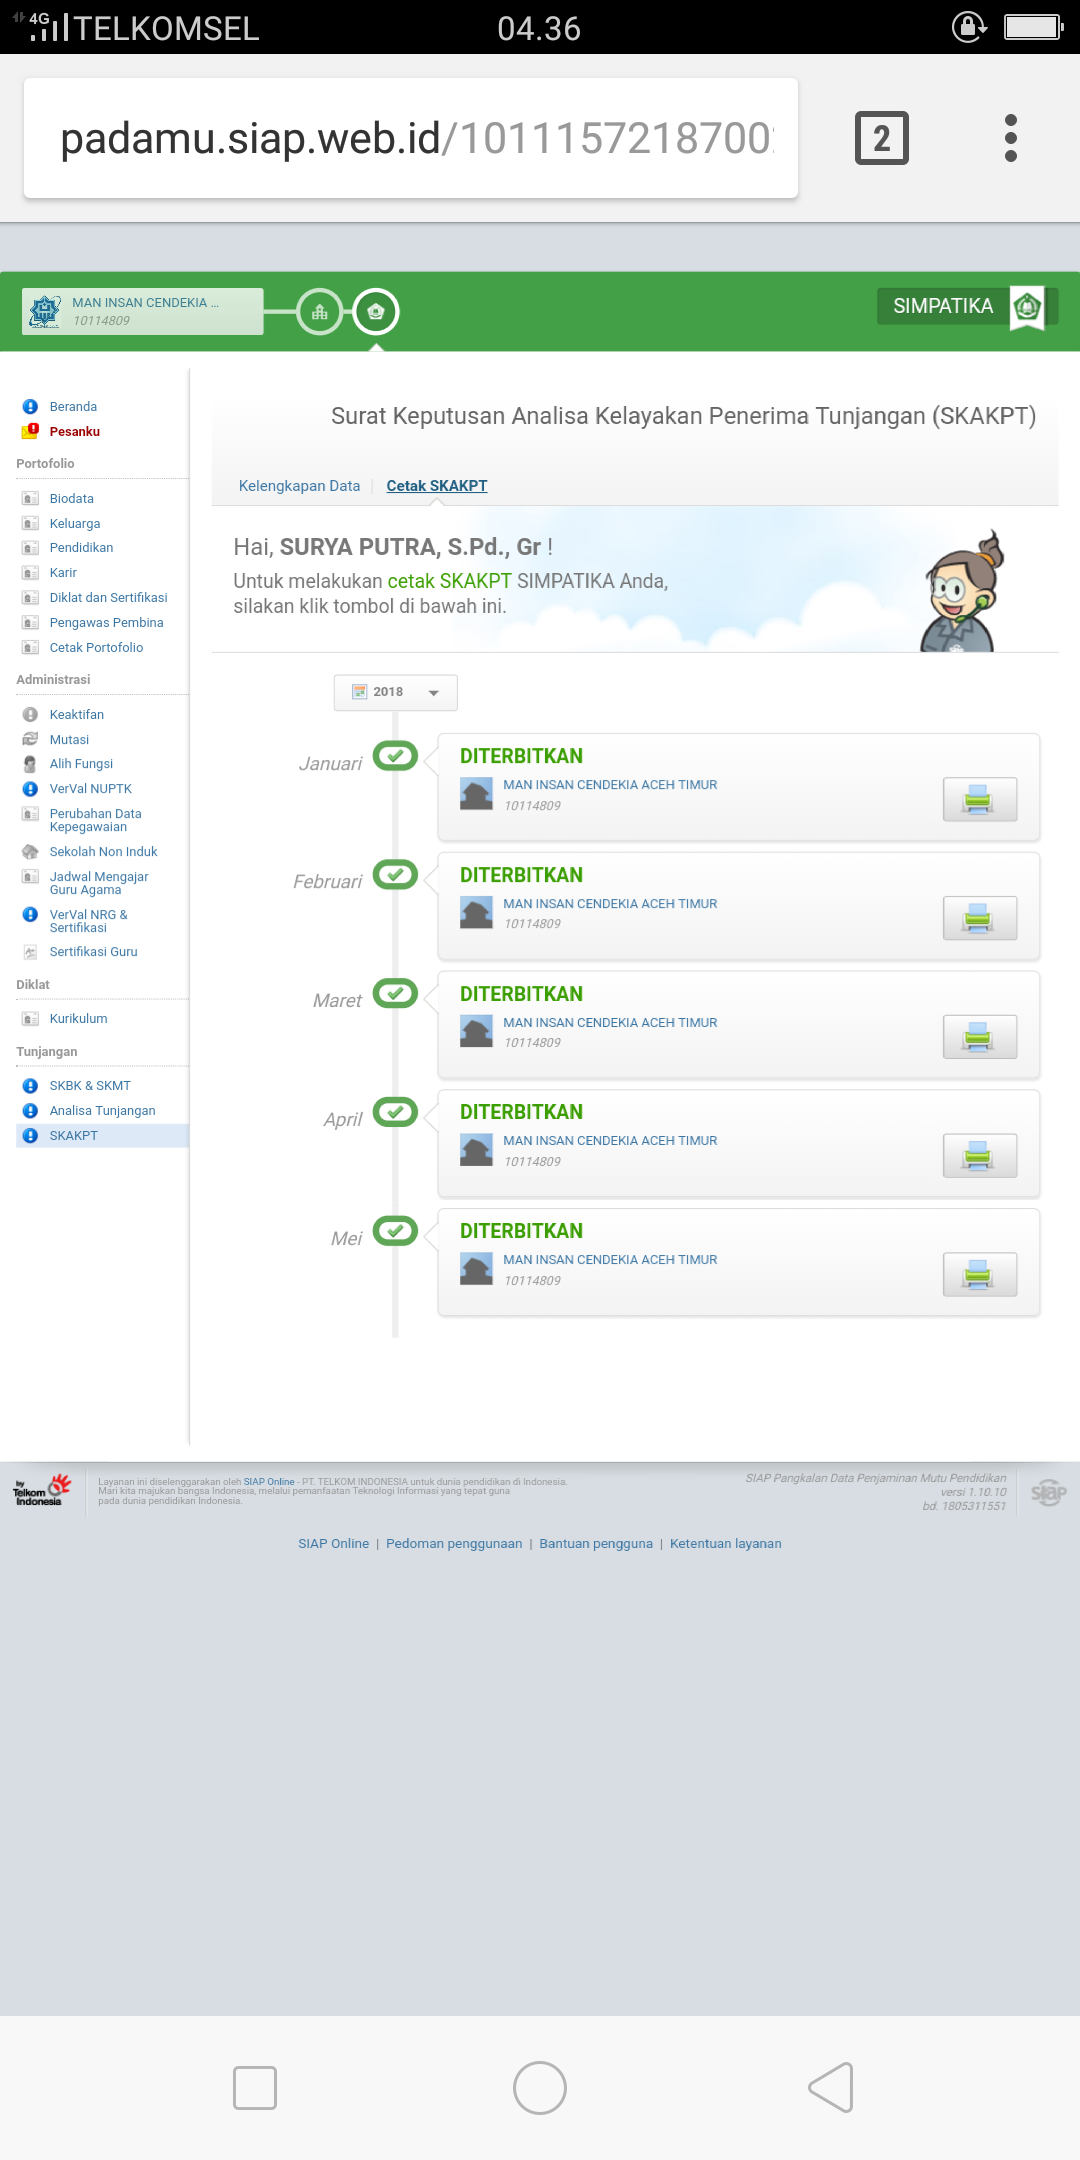Open Sertifikasi Guru page

pyautogui.click(x=93, y=952)
